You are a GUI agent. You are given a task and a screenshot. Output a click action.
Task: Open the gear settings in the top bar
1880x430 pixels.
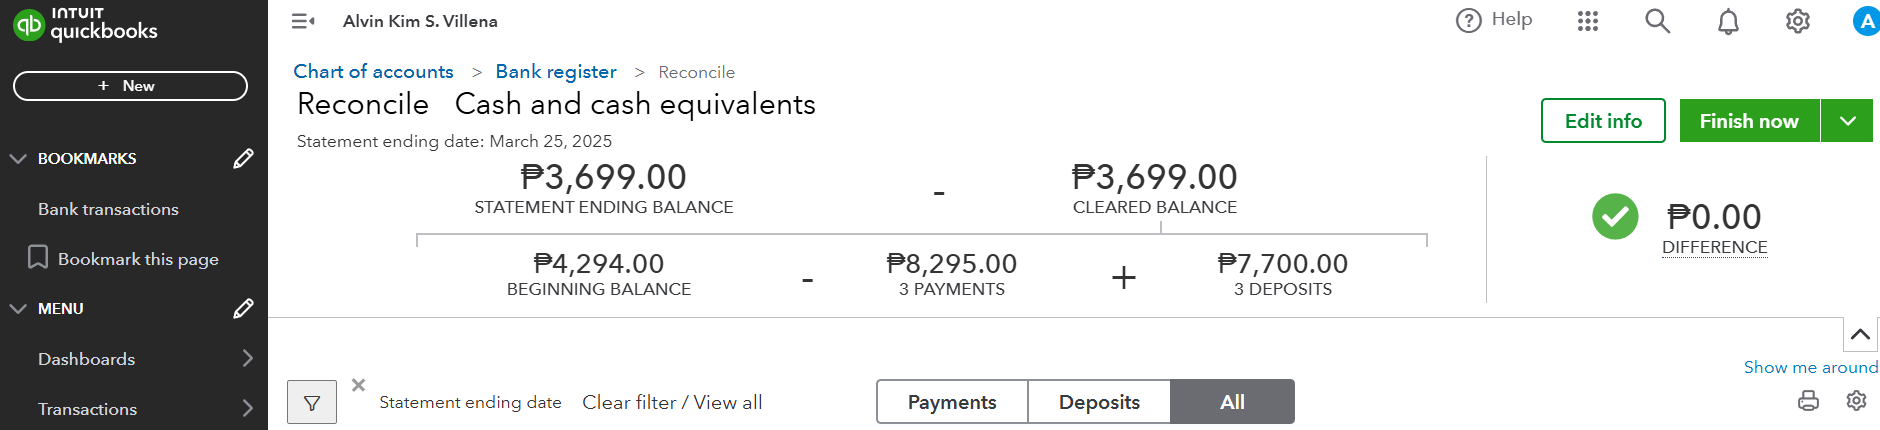1797,21
